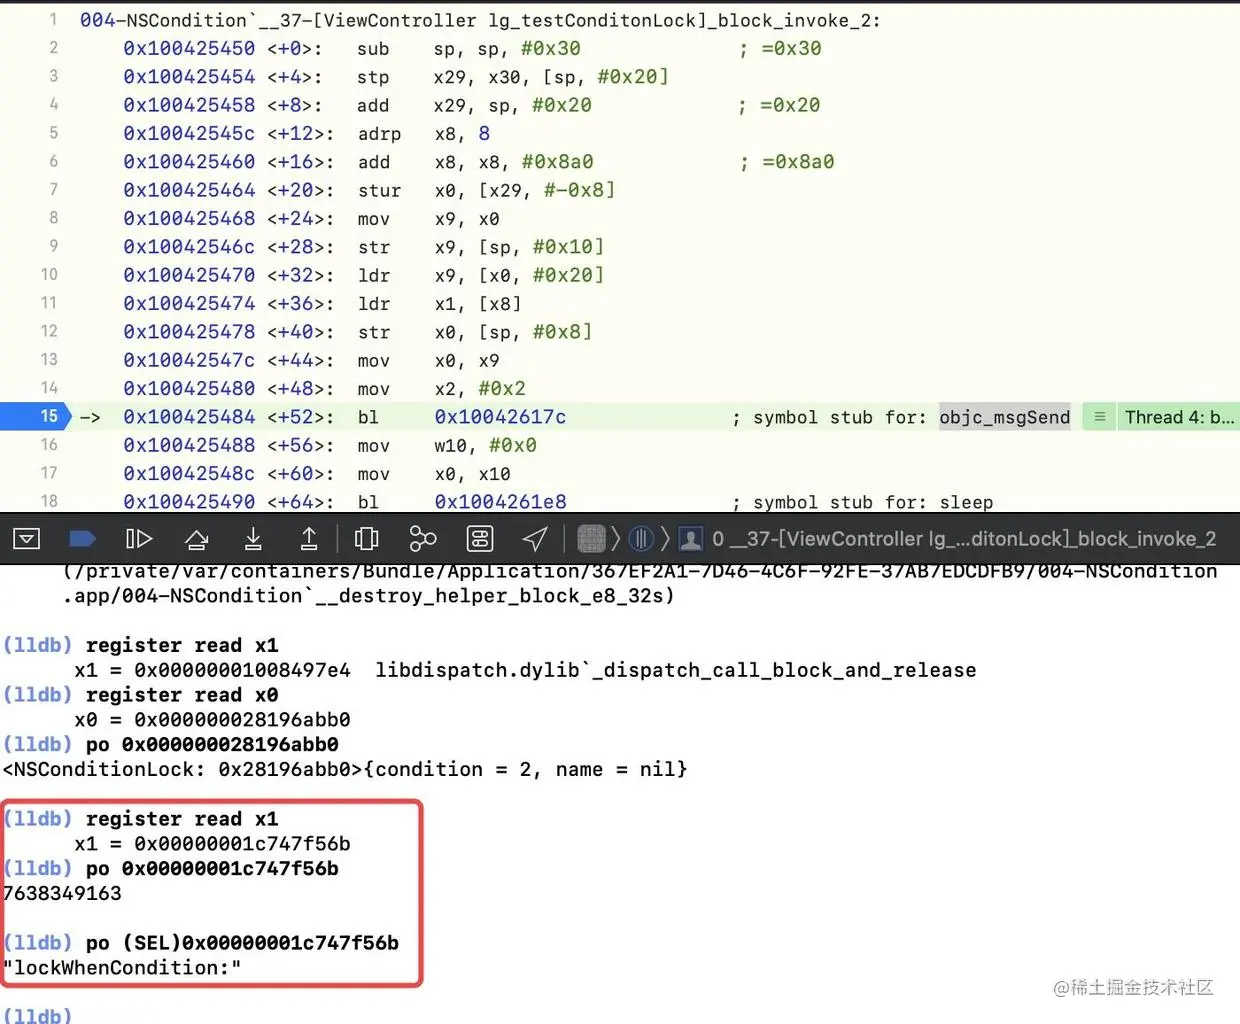This screenshot has height=1024, width=1240.
Task: Click the NSConditionLock description output line
Action: (x=345, y=769)
